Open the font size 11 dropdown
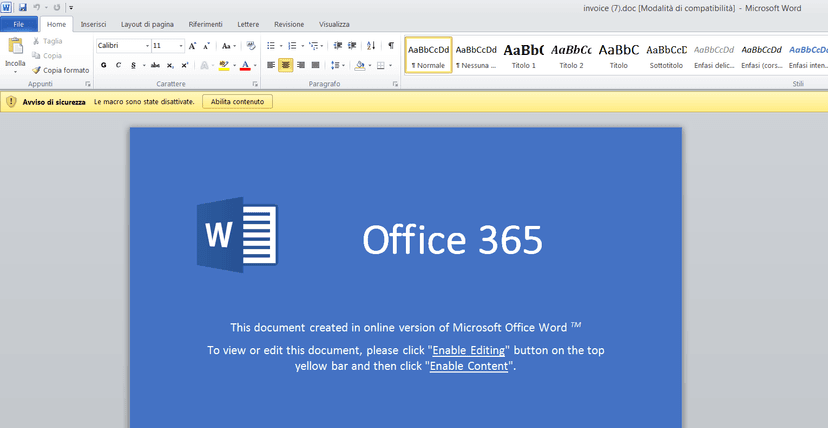This screenshot has width=828, height=428. click(181, 46)
